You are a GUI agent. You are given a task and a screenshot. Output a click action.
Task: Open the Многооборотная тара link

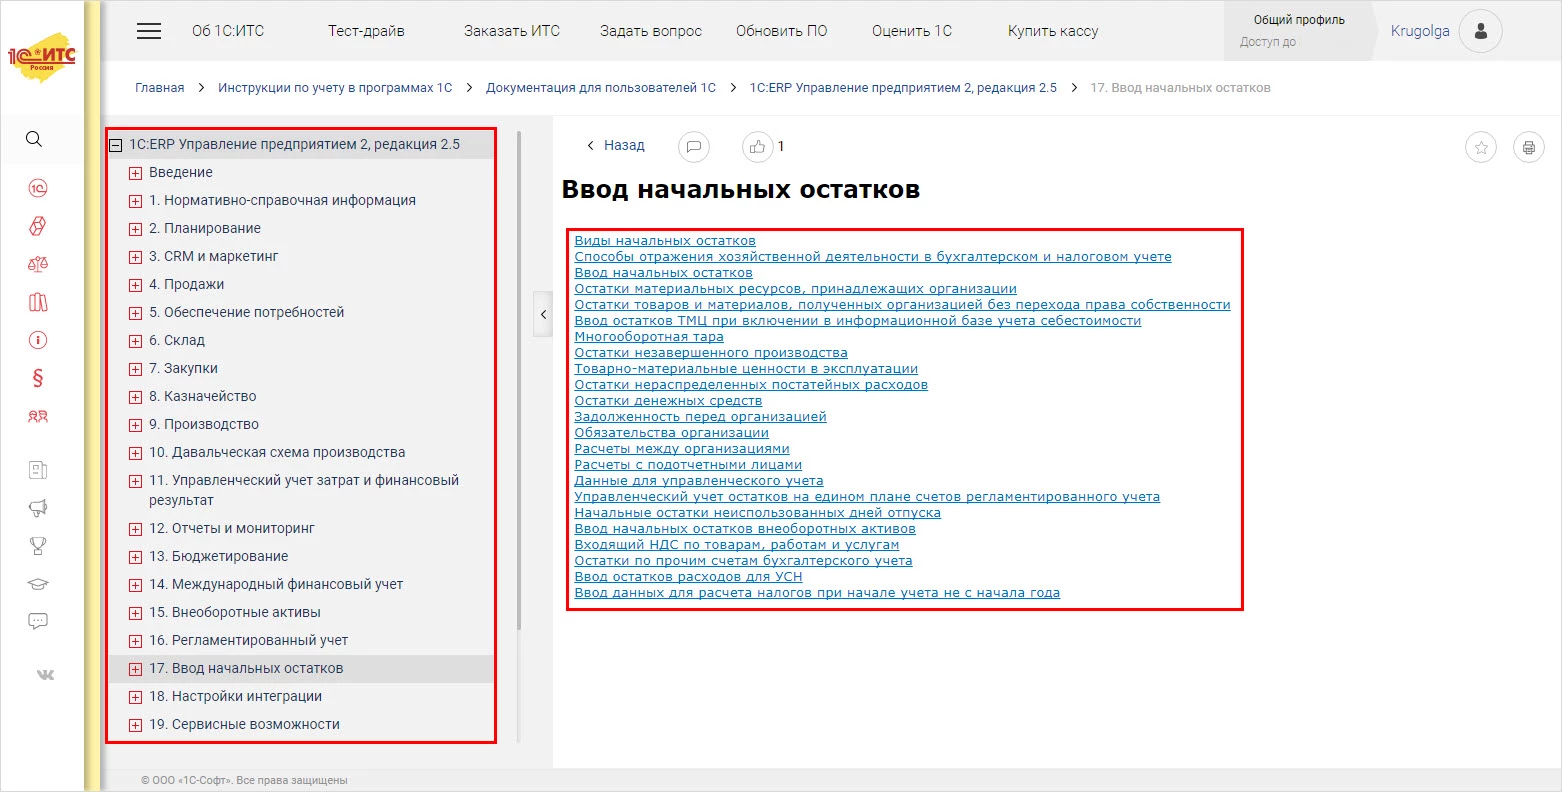[x=649, y=337]
